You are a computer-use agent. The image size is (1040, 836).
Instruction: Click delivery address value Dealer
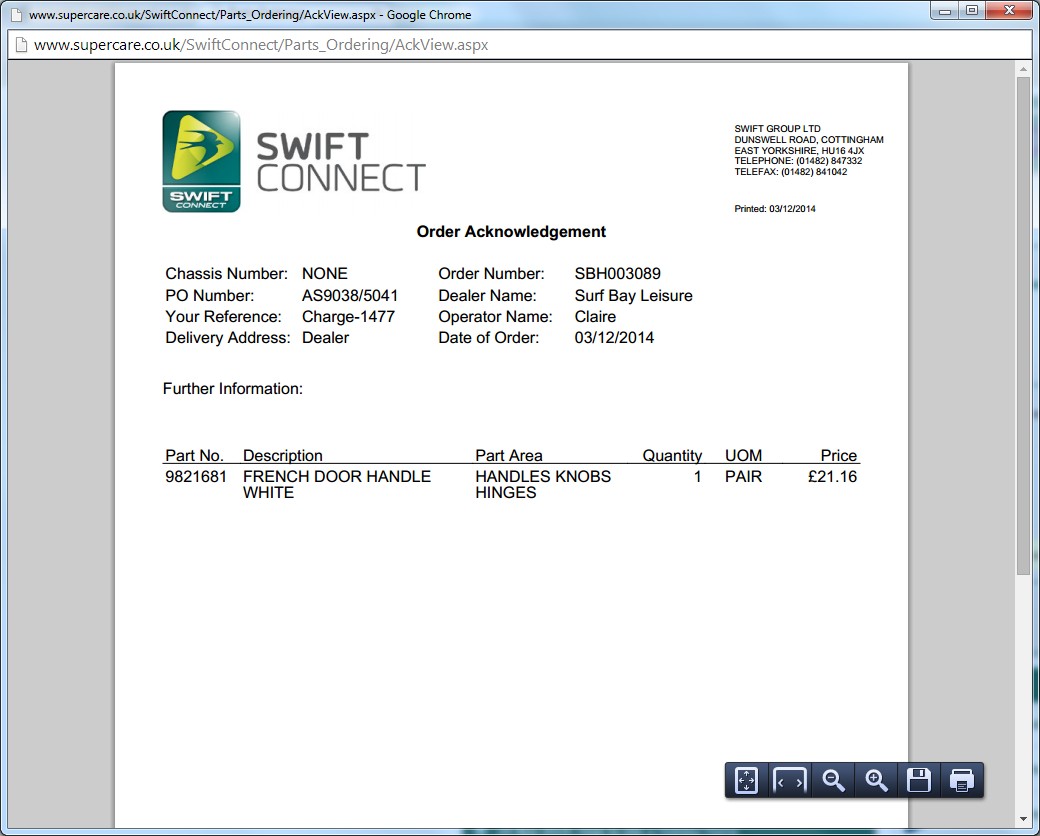(325, 338)
